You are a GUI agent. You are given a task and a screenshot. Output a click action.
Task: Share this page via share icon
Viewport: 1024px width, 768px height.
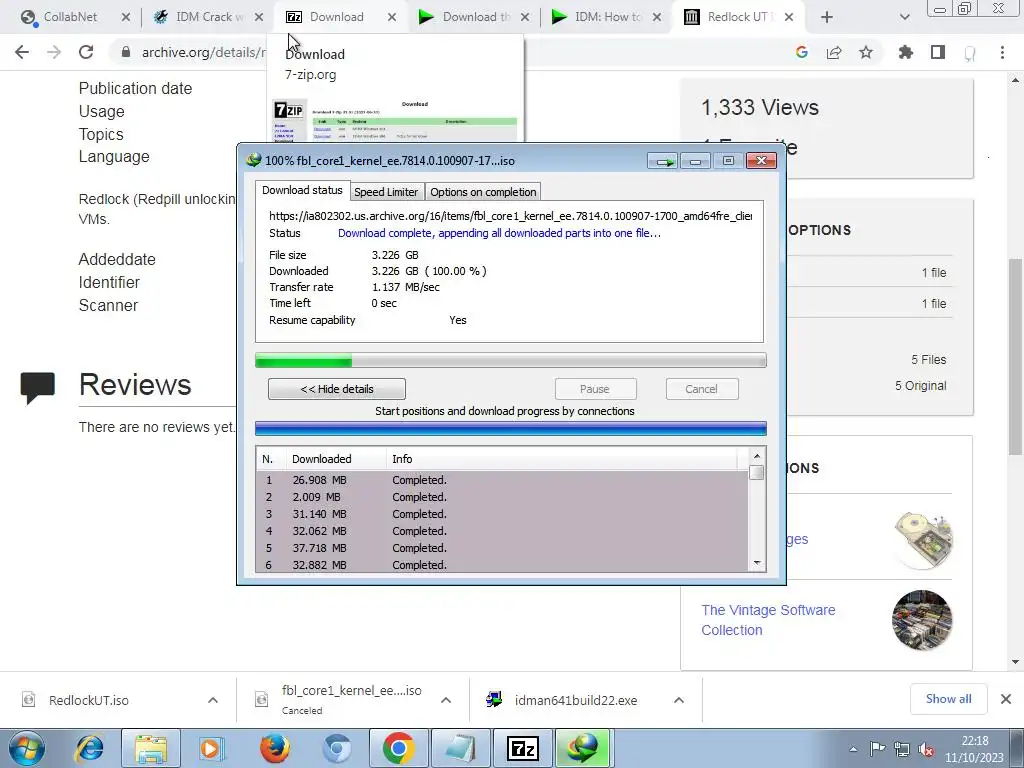tap(834, 52)
